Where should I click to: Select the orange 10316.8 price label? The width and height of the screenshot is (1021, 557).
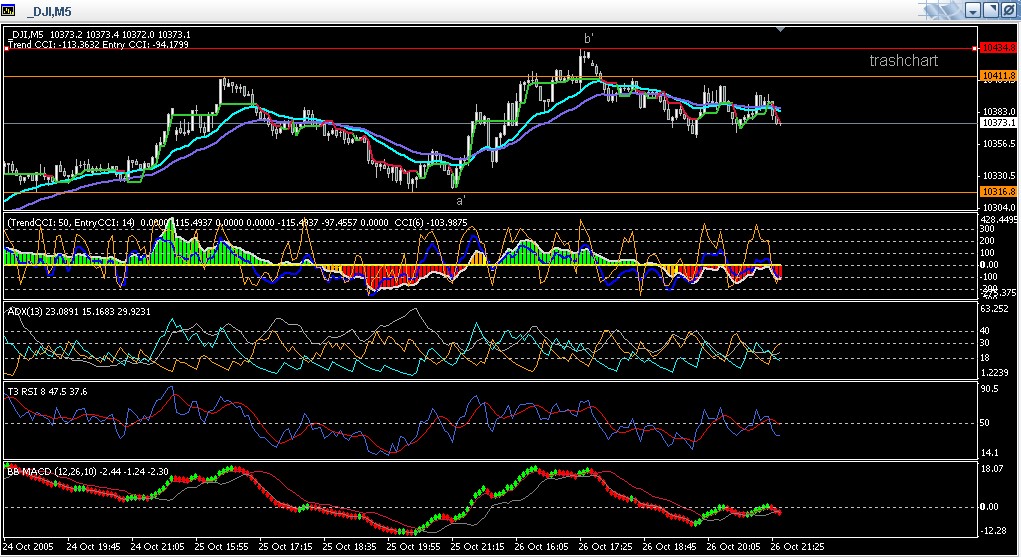pos(998,192)
